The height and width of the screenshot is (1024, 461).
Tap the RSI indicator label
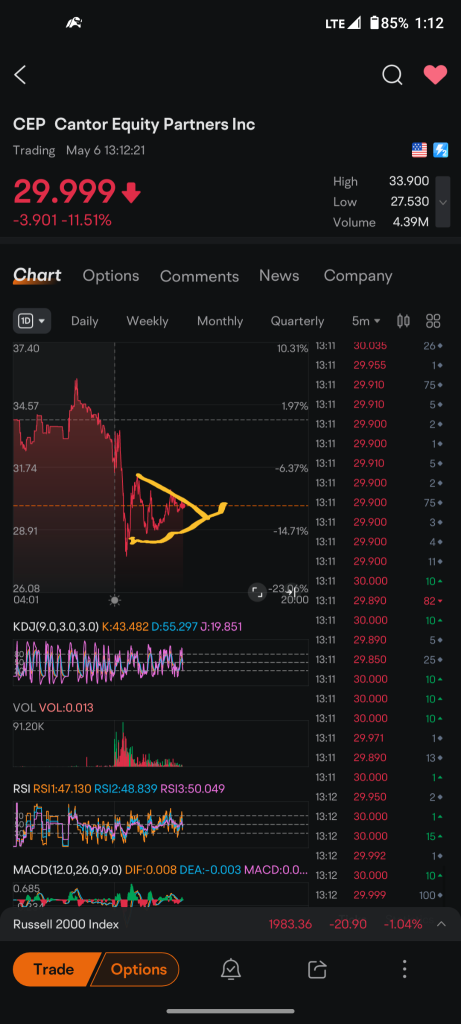tap(22, 788)
